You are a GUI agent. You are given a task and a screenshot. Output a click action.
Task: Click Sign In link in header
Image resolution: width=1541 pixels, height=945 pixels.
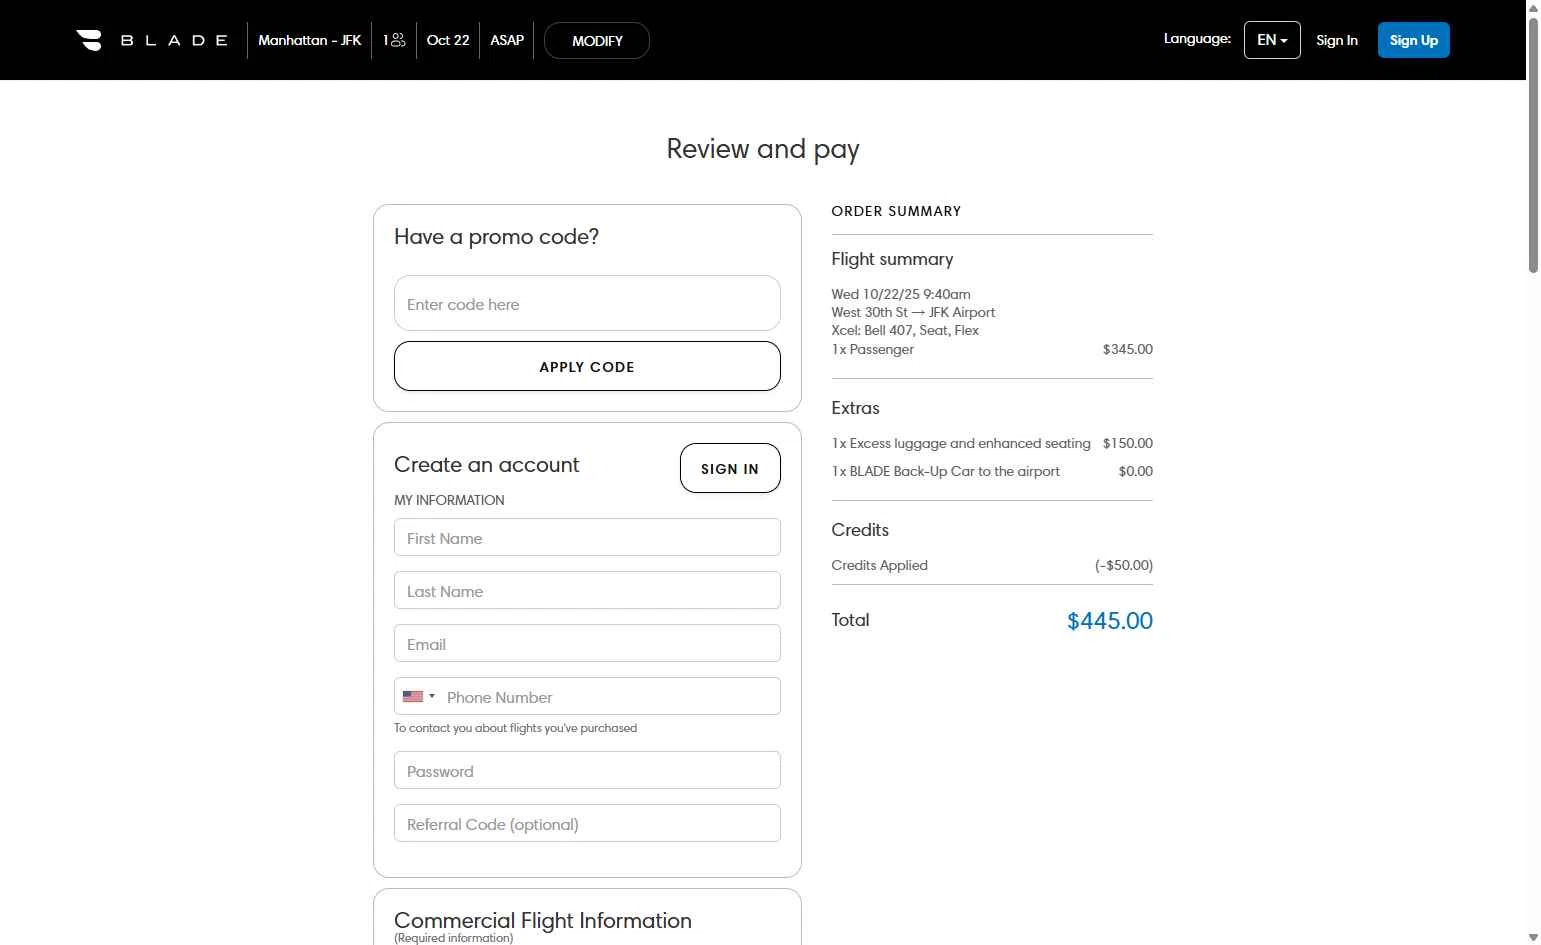point(1337,40)
